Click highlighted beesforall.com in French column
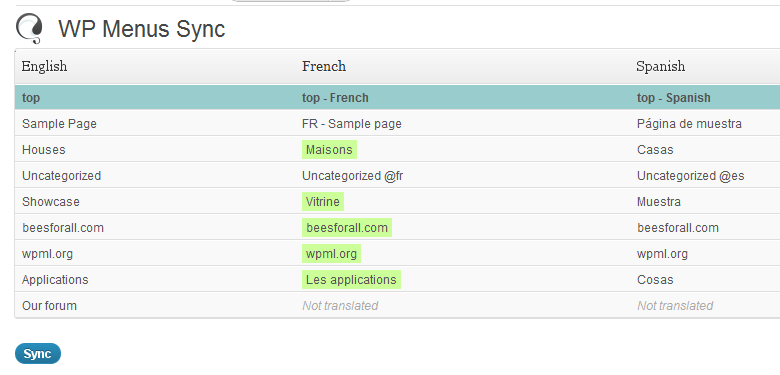 point(347,228)
